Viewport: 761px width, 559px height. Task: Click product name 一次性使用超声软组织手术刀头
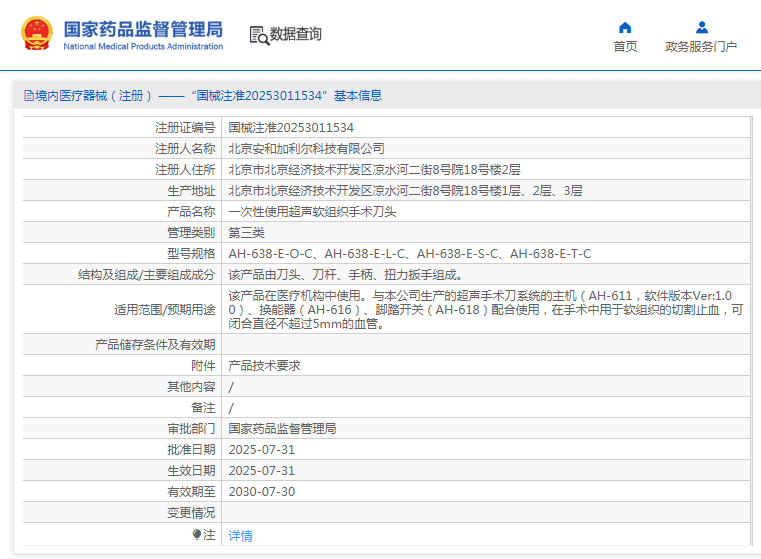[x=312, y=212]
